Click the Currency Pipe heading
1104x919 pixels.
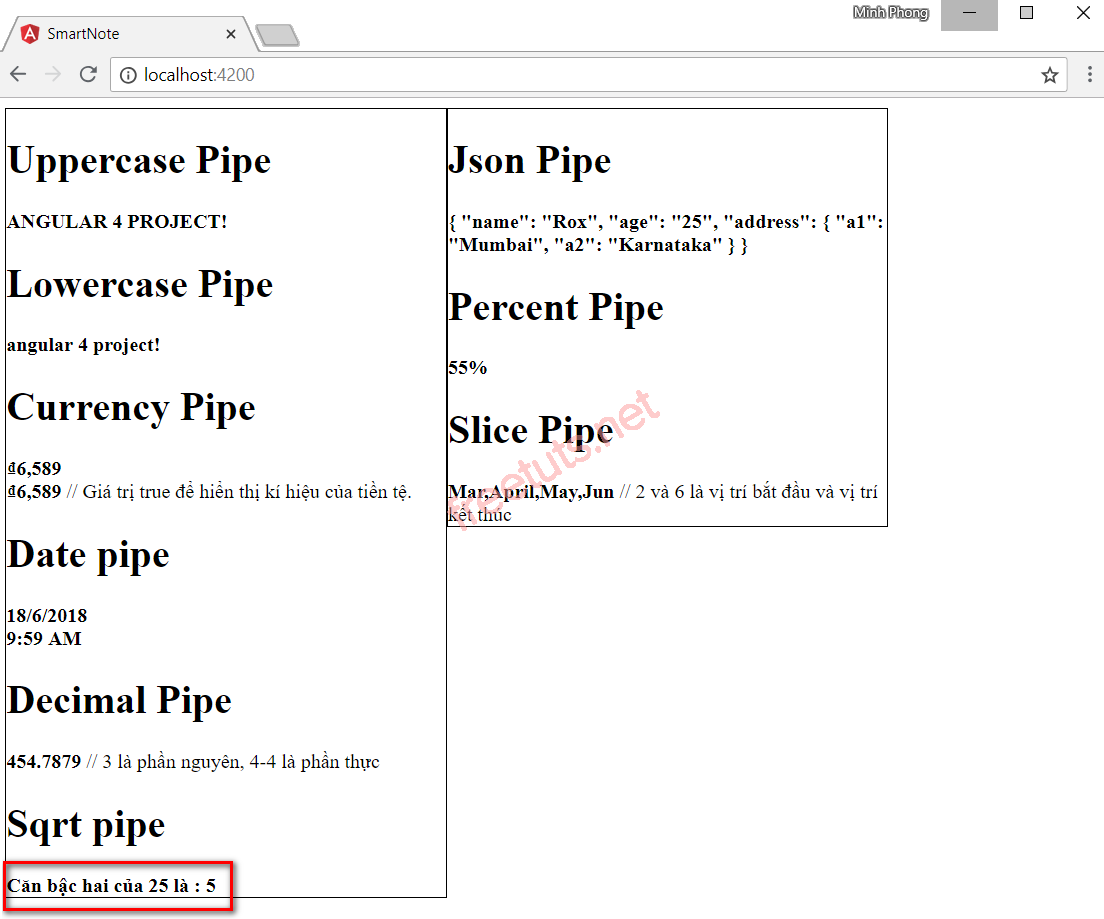pos(131,407)
